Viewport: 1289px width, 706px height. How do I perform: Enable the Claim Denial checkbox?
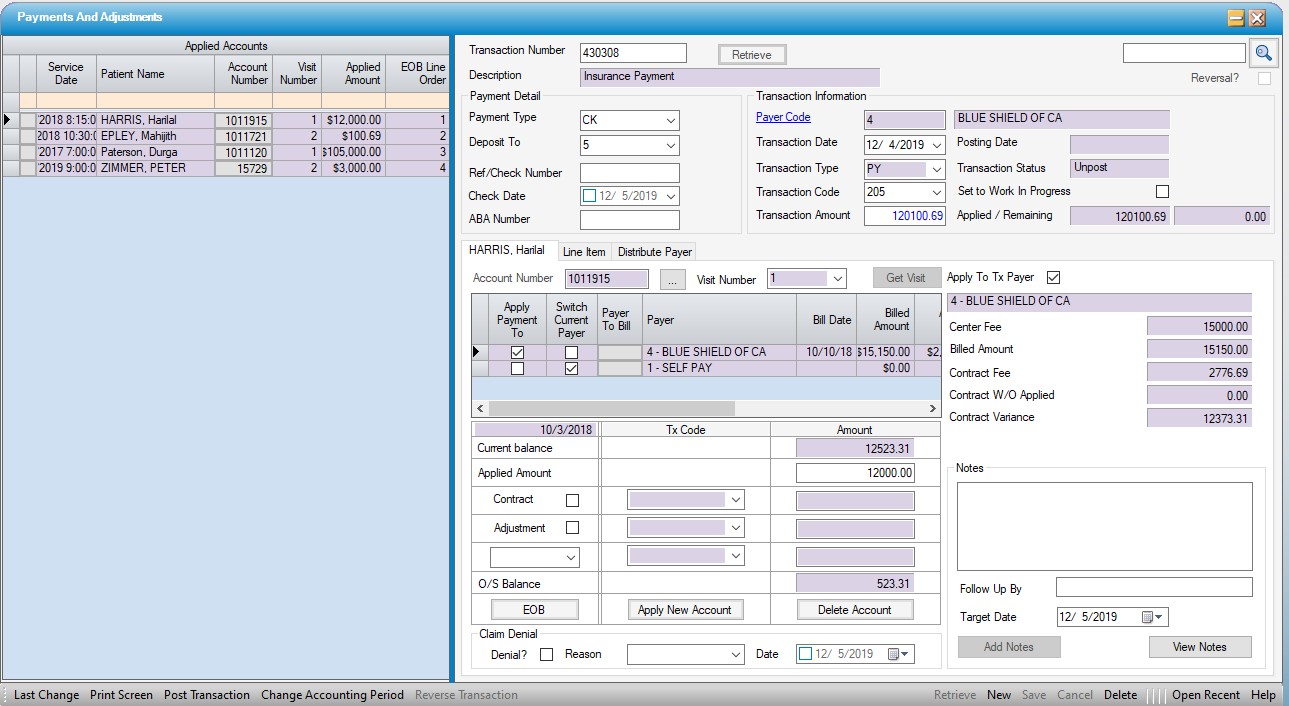pyautogui.click(x=546, y=655)
